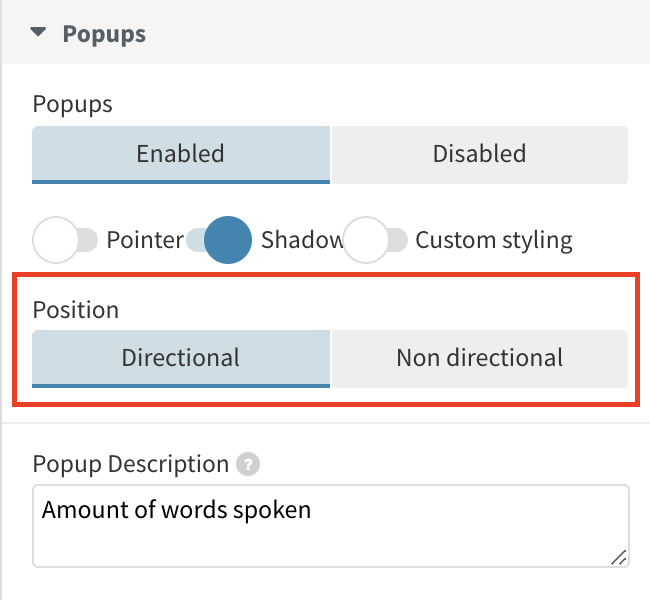Enable the Custom styling switch
Image resolution: width=650 pixels, height=600 pixels.
[x=375, y=240]
